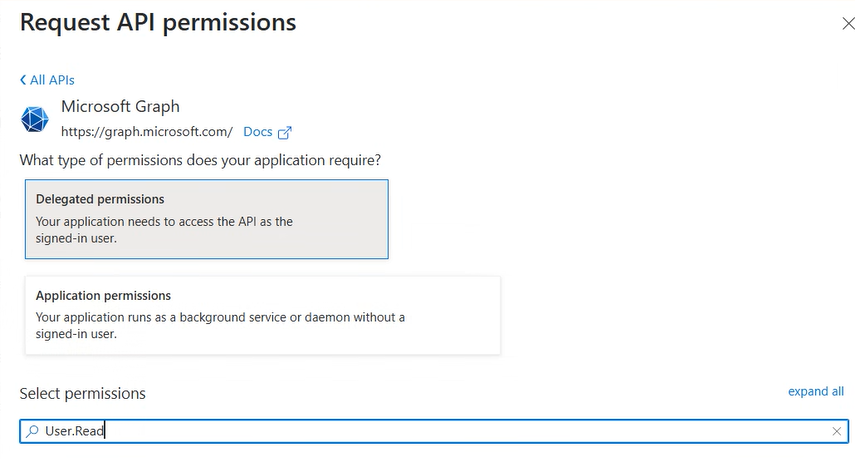The width and height of the screenshot is (855, 459).
Task: Click the external link icon after Docs
Action: (284, 132)
